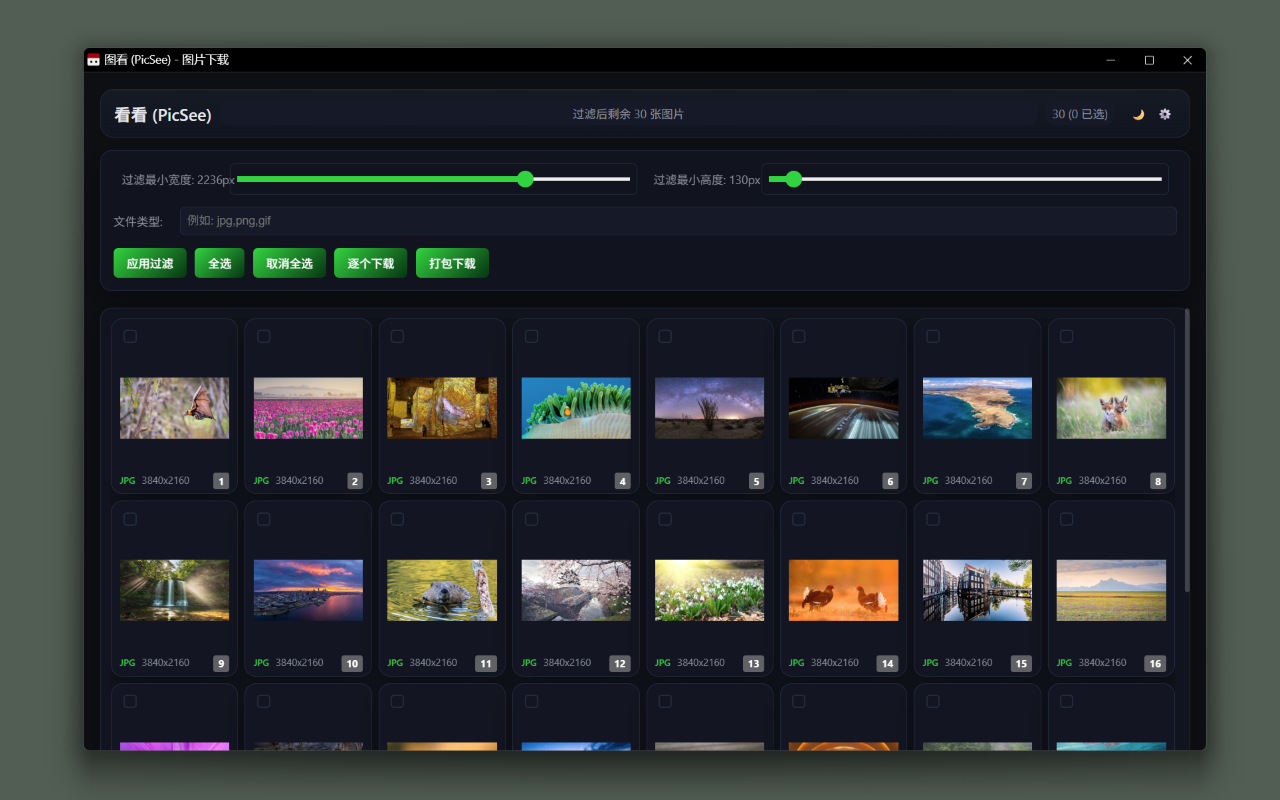Click number badge 12 on cherry blossom card
1280x800 pixels.
(x=620, y=663)
